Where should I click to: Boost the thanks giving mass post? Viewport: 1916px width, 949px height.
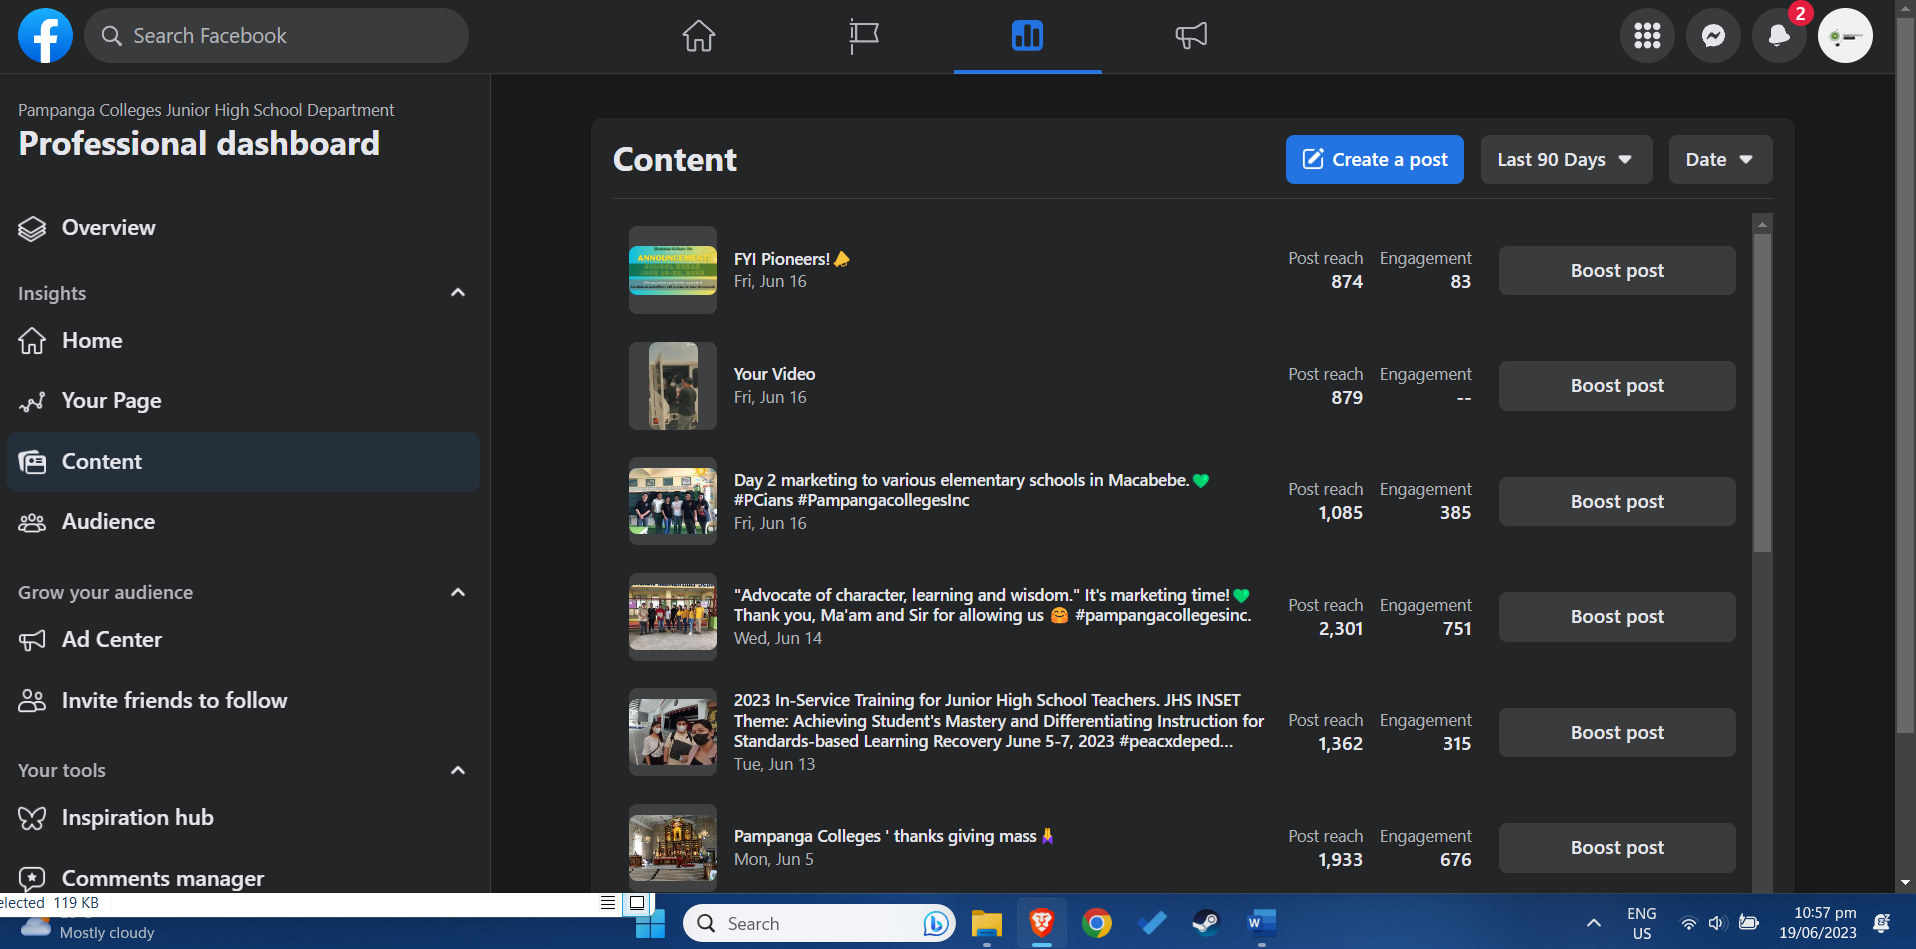tap(1617, 848)
